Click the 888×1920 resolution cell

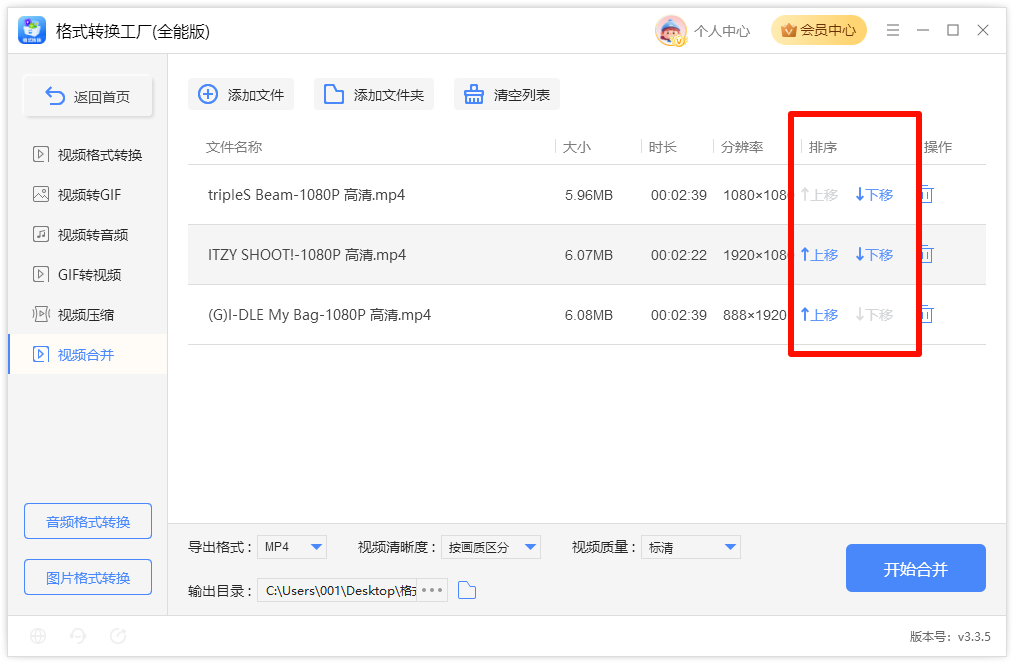point(755,316)
